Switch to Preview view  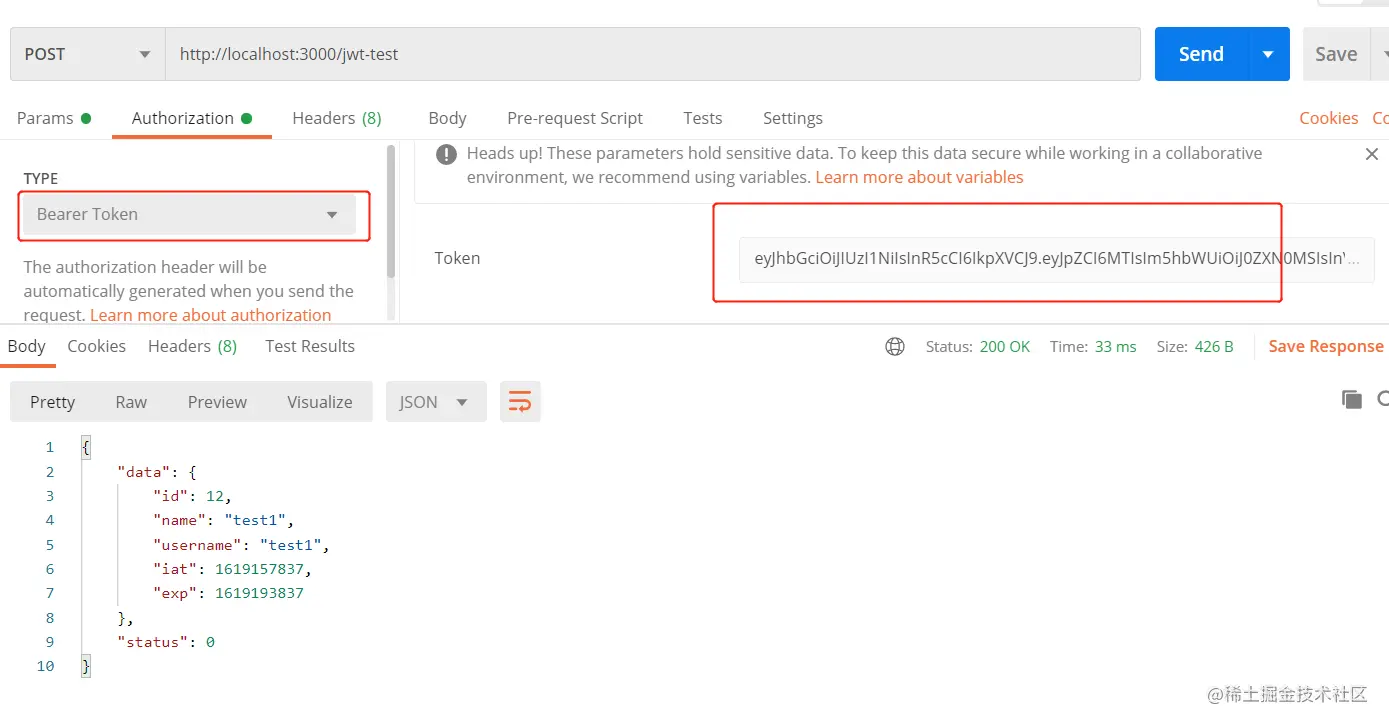[217, 402]
